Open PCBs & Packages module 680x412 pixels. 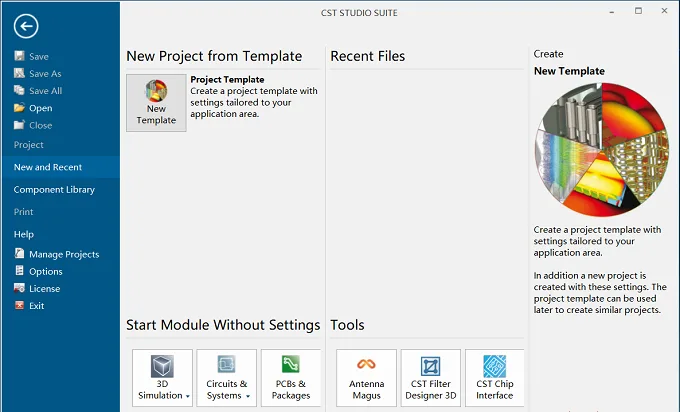pos(291,378)
